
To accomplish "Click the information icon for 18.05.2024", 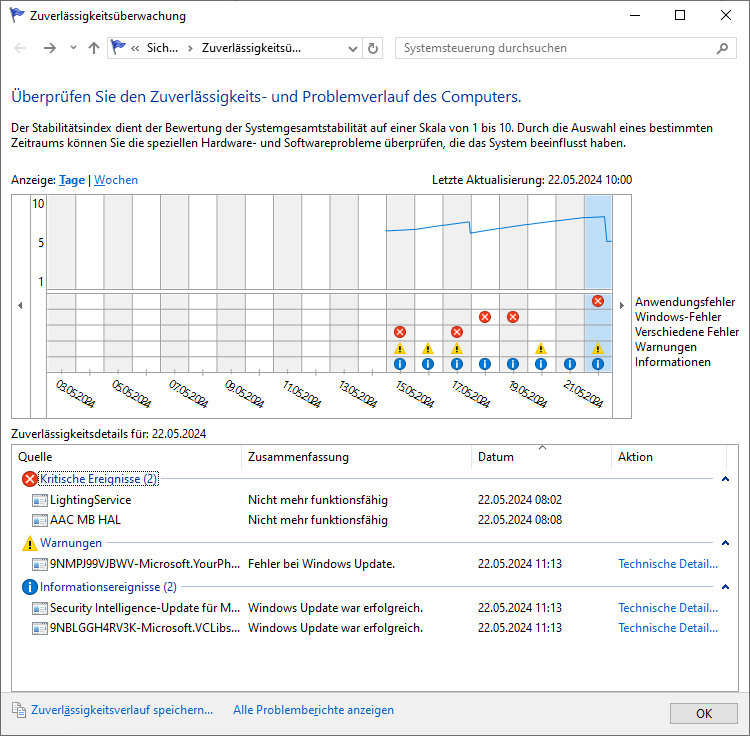I will click(485, 364).
